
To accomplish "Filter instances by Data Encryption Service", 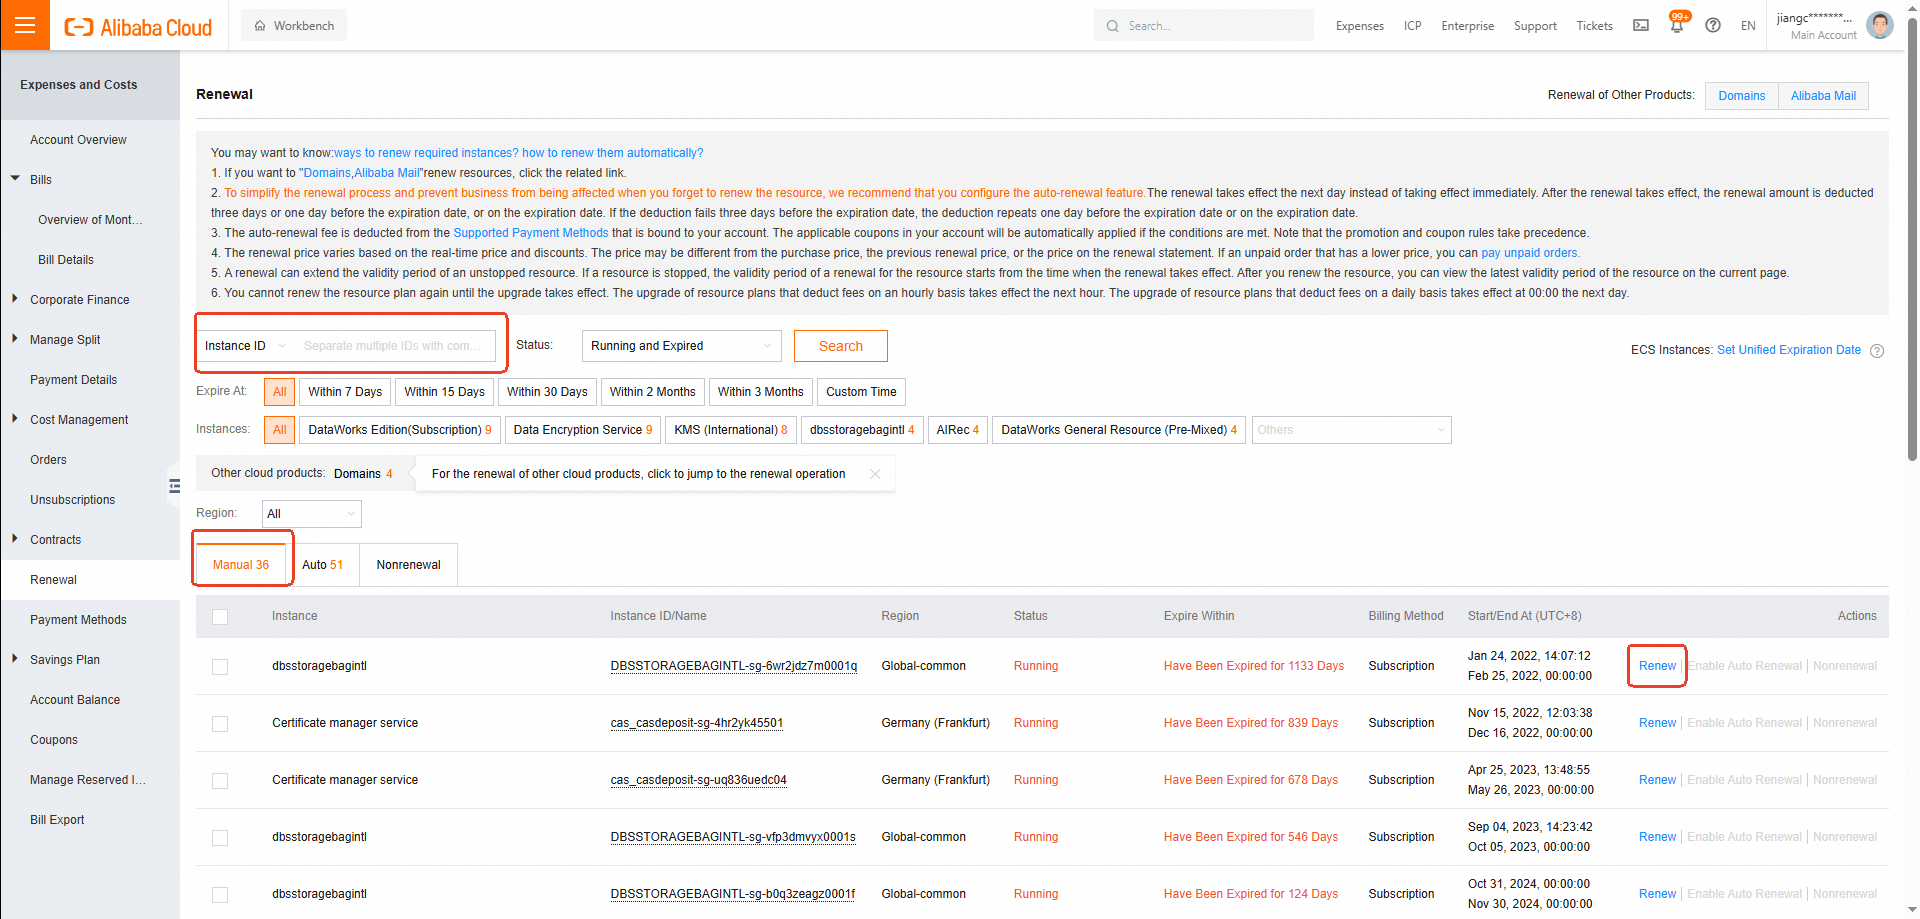I will 582,430.
